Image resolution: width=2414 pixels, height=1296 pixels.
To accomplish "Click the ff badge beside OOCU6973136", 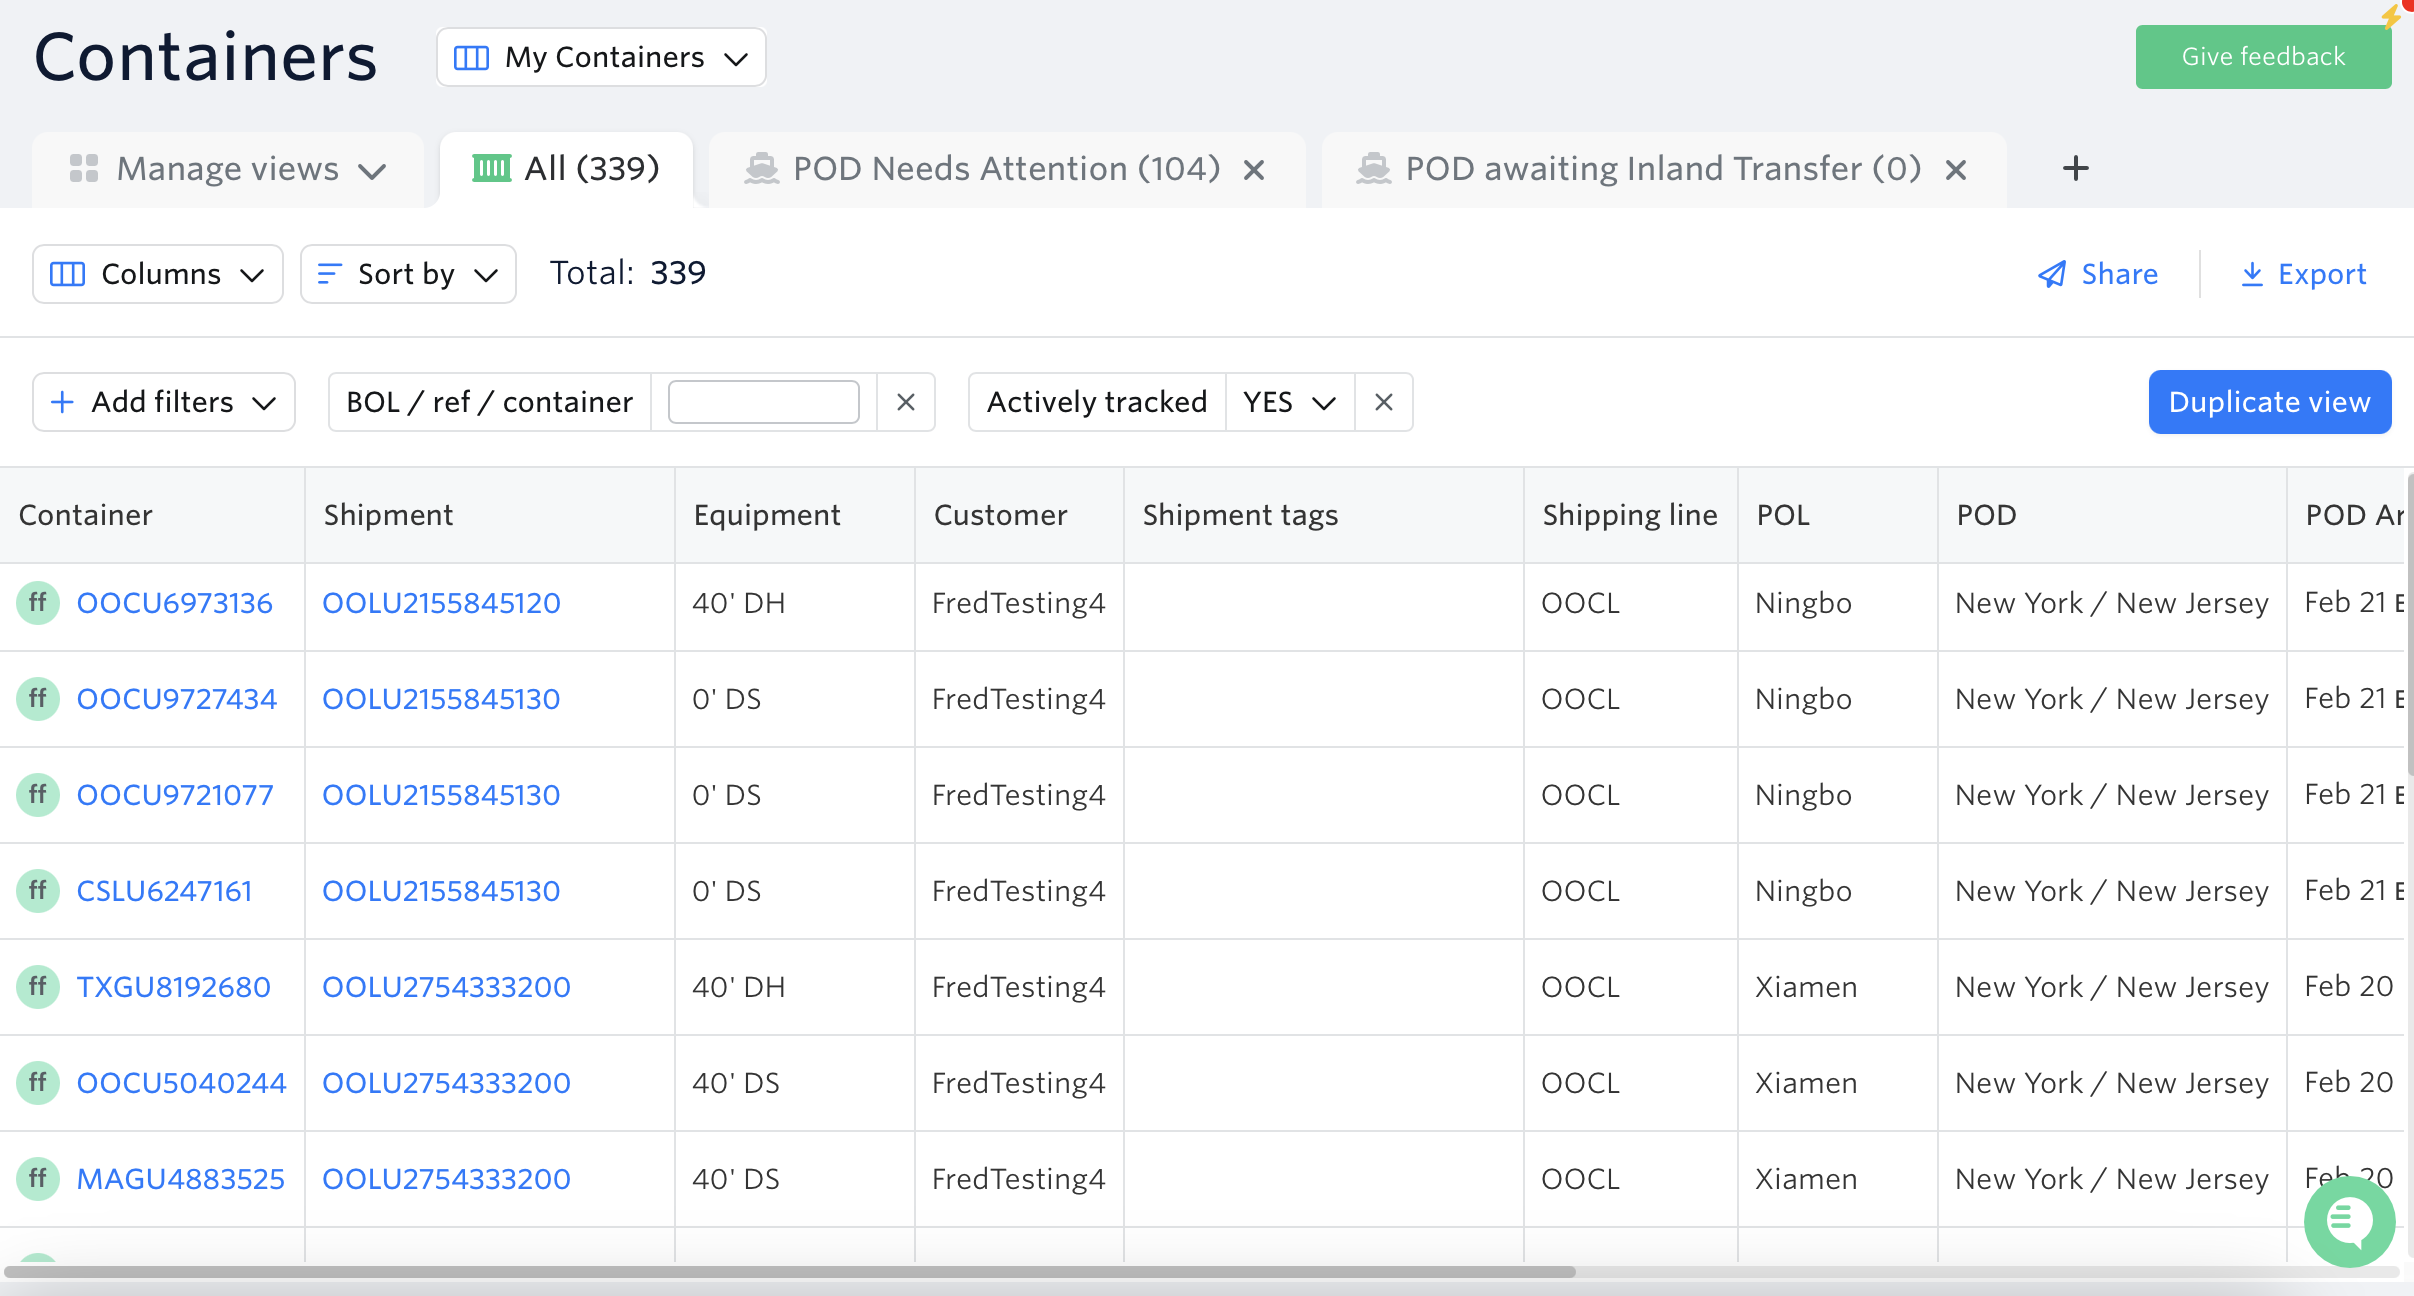I will (38, 603).
